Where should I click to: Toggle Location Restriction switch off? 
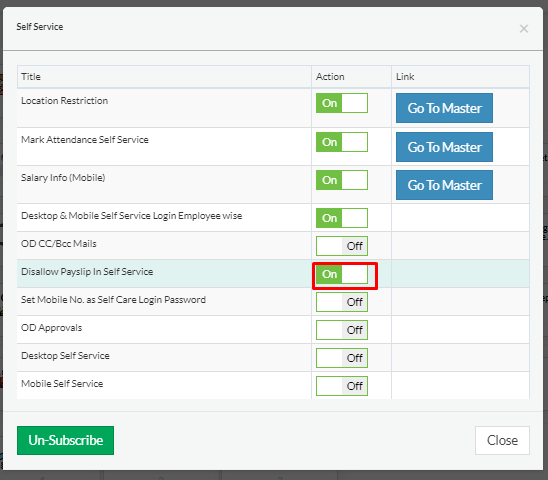pyautogui.click(x=342, y=103)
